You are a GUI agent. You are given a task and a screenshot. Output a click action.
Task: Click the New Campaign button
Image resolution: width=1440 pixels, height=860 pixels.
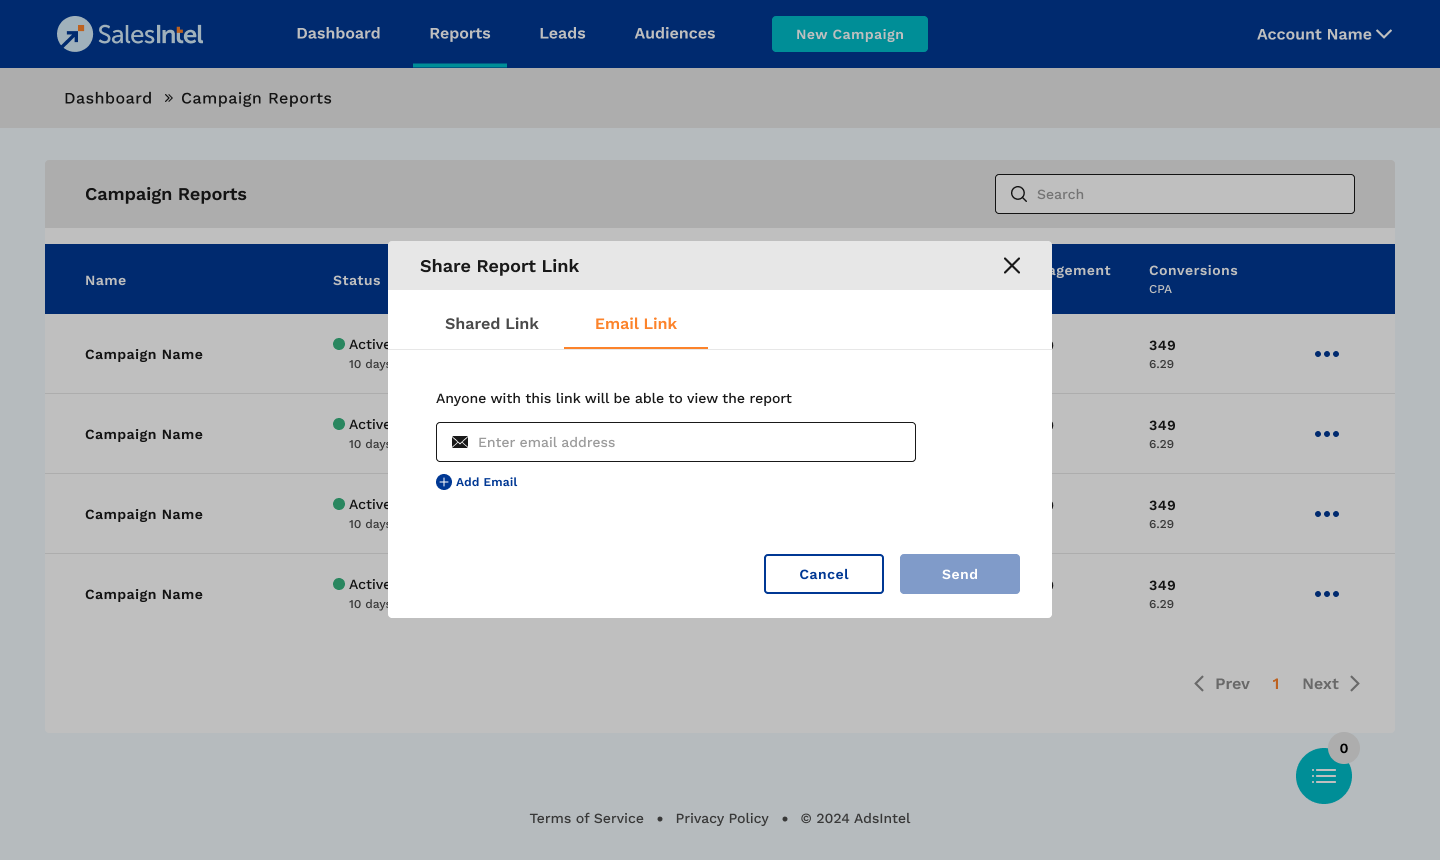(849, 34)
